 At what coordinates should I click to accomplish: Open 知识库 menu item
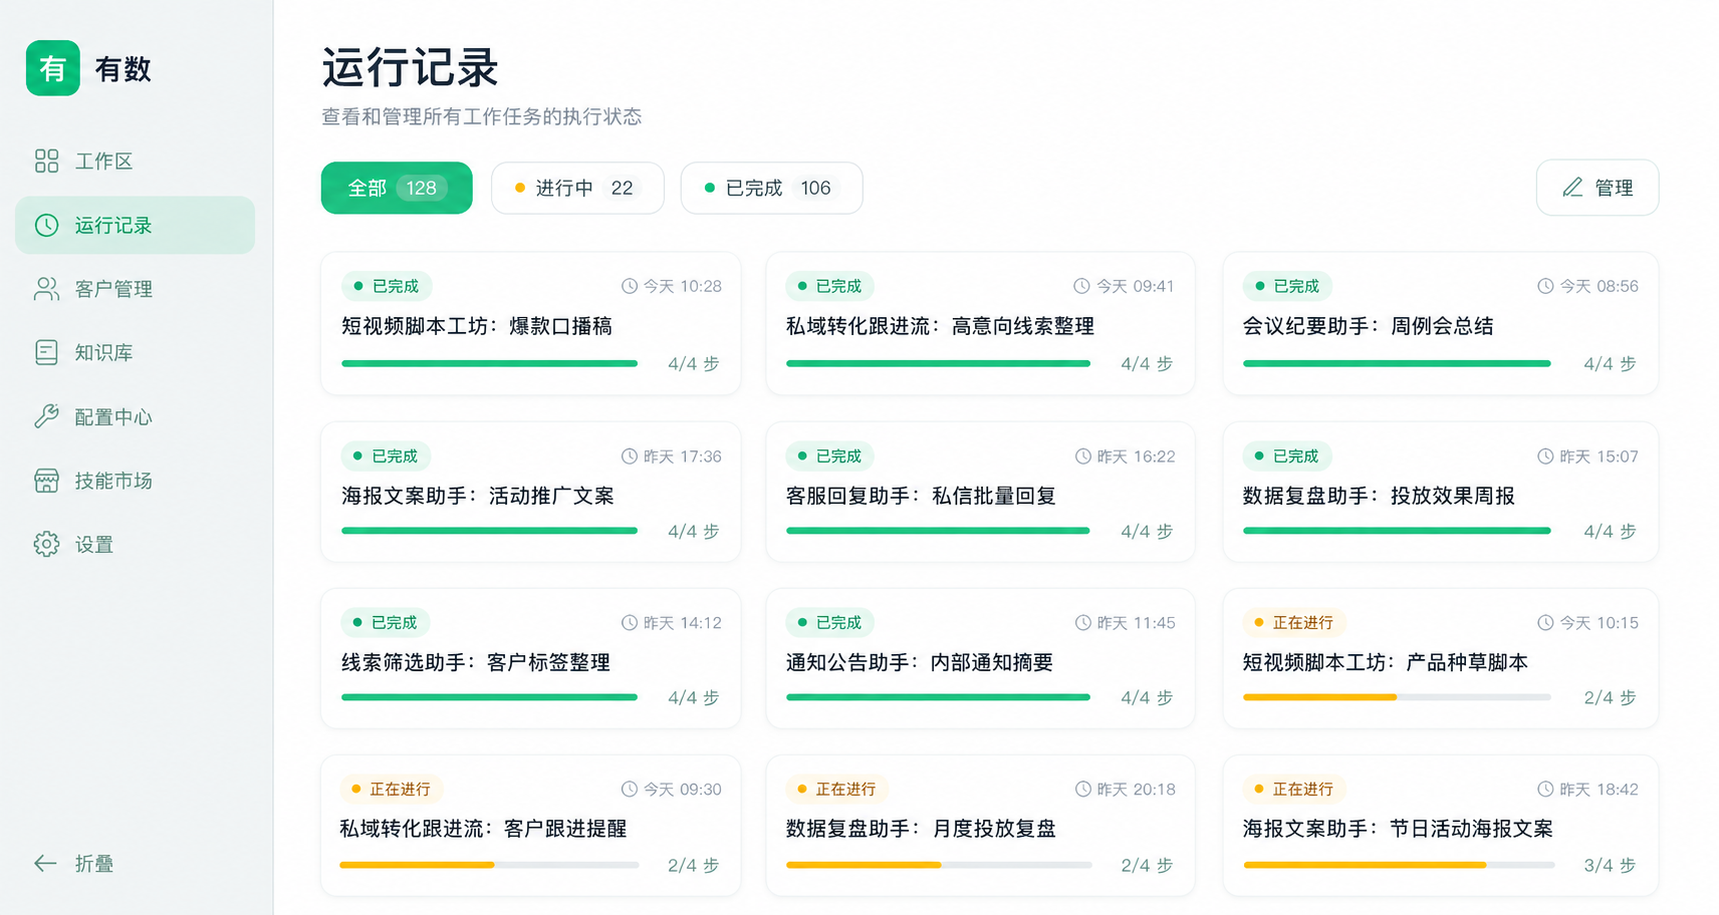pyautogui.click(x=135, y=352)
